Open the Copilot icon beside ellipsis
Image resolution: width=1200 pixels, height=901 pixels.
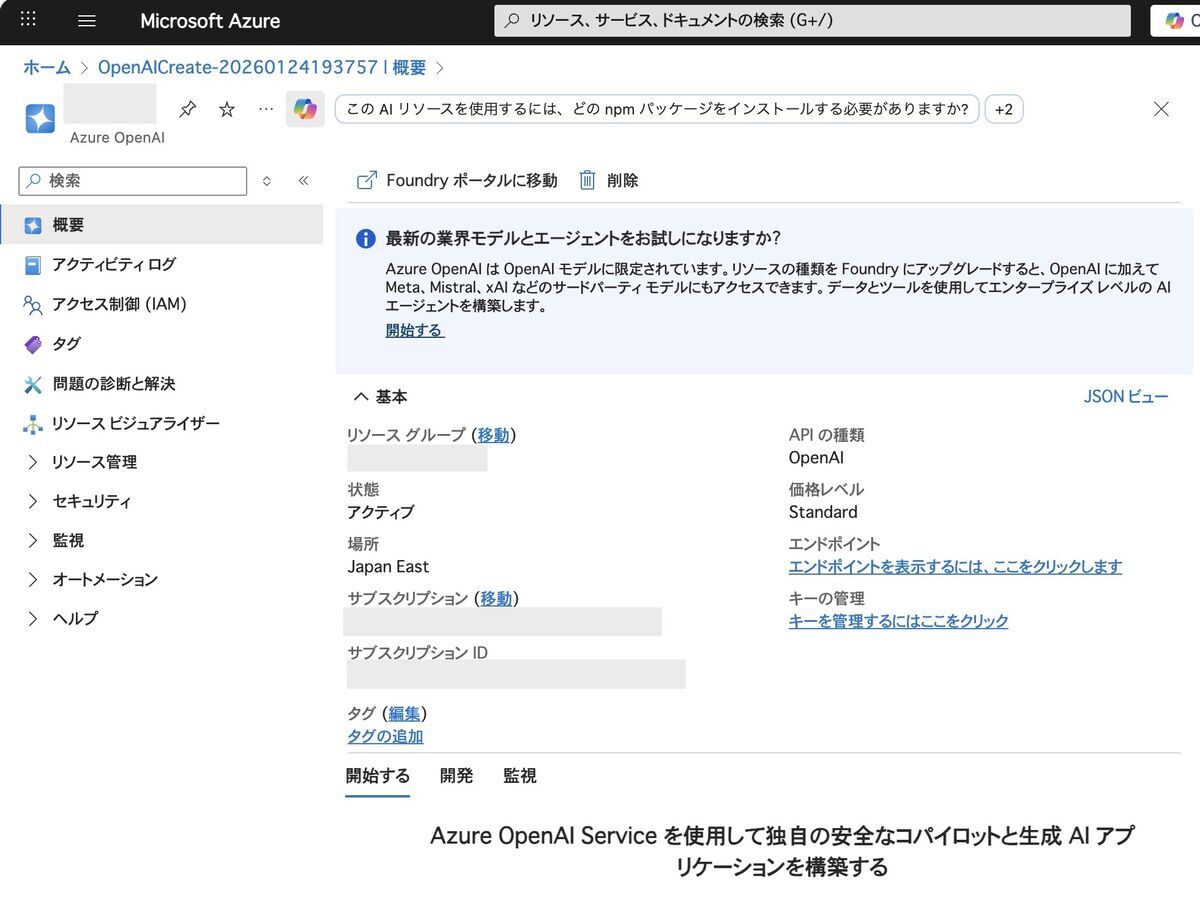point(305,109)
